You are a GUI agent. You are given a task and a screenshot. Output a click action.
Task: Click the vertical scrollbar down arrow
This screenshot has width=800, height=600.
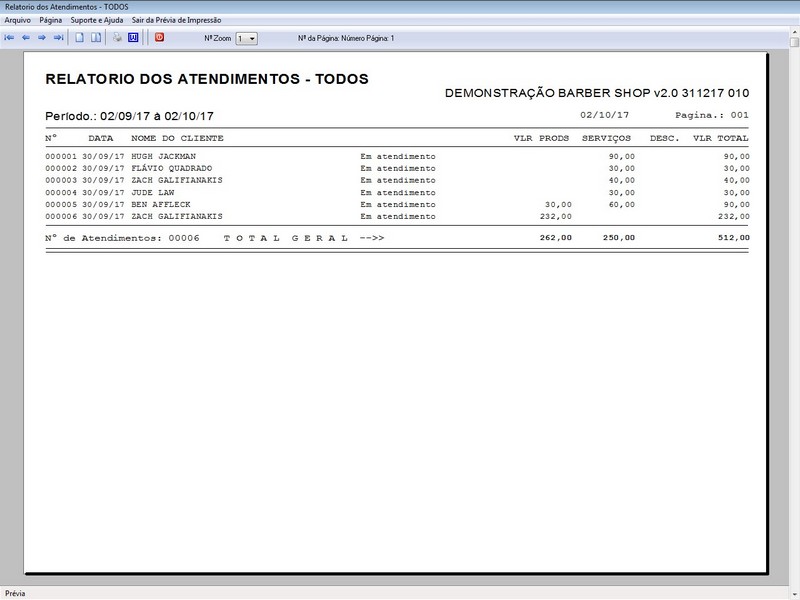click(793, 579)
